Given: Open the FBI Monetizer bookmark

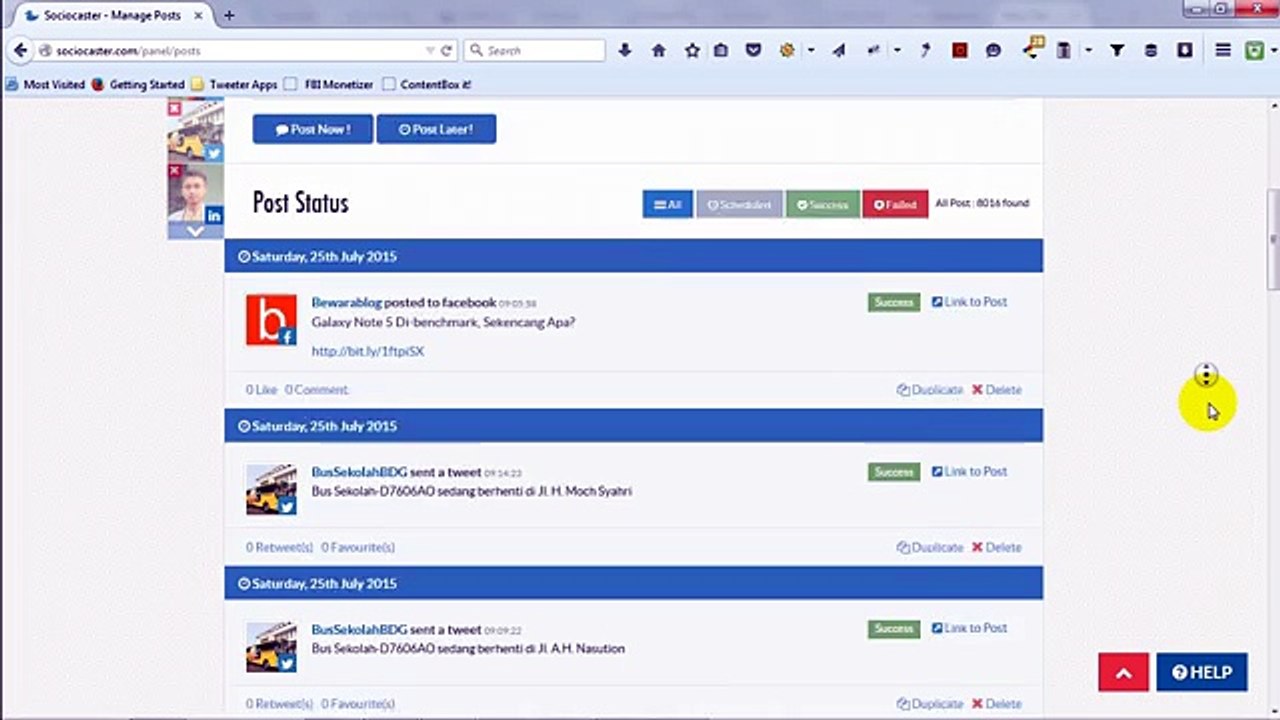Looking at the screenshot, I should pos(329,85).
